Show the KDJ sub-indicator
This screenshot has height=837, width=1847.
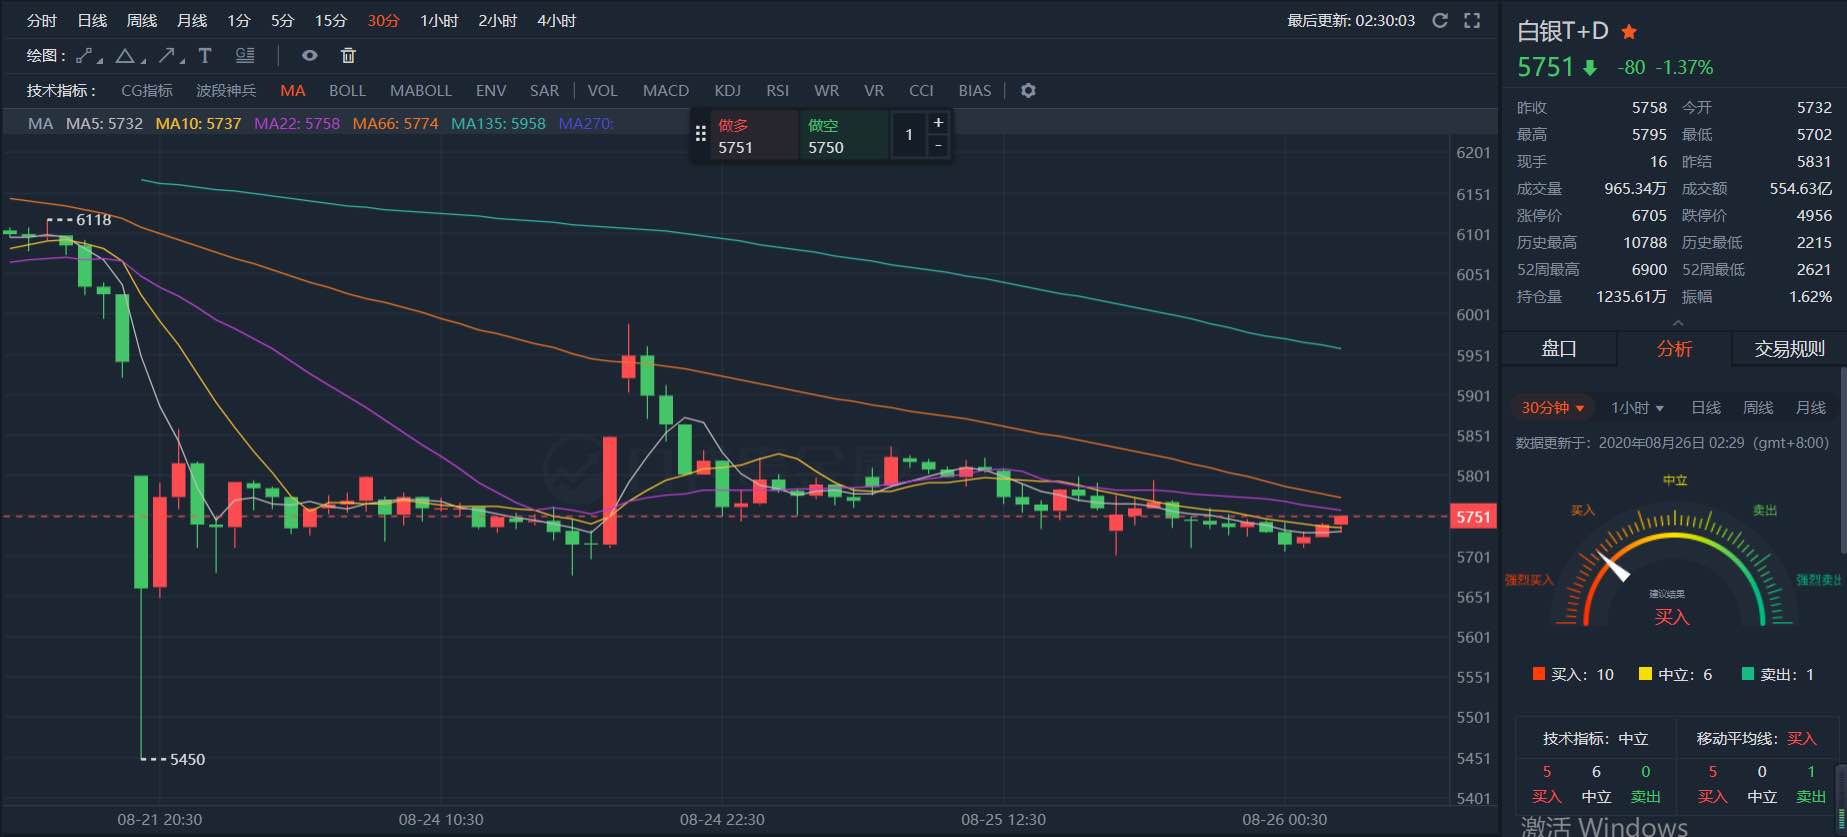click(727, 90)
